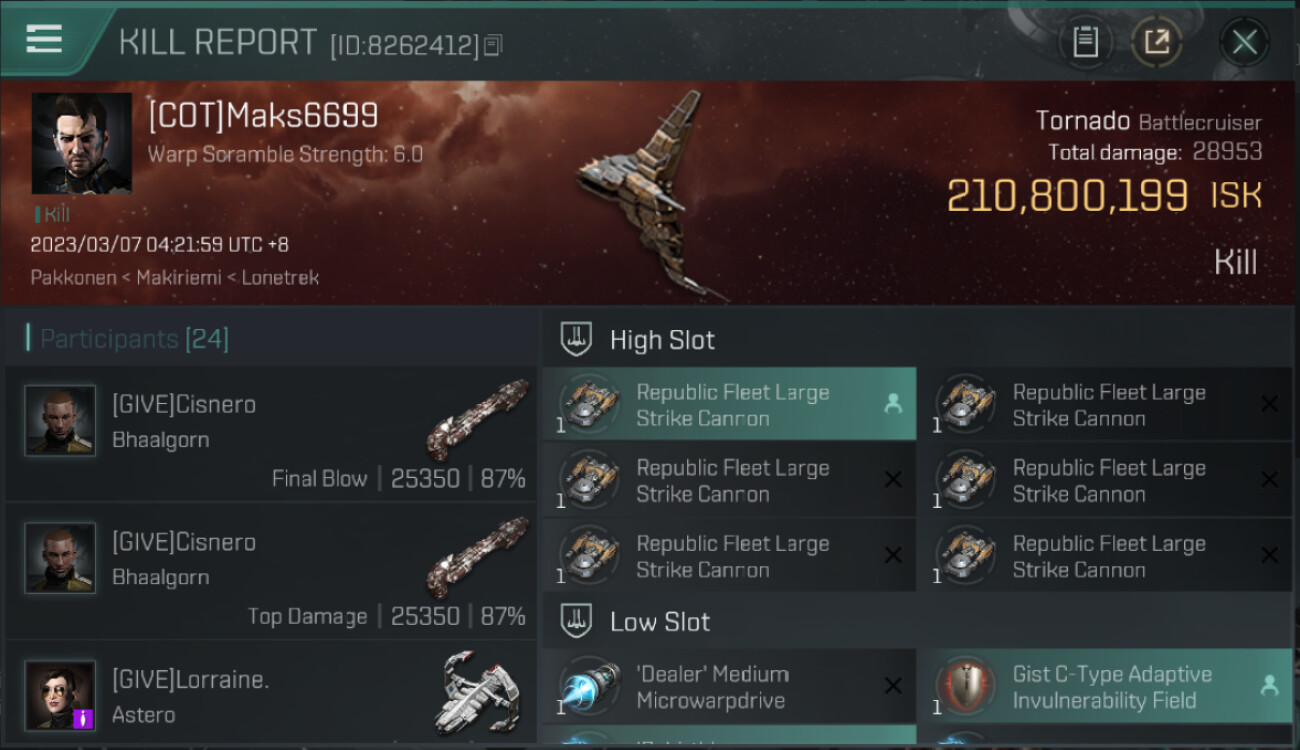Click the High Slot section icon
The height and width of the screenshot is (750, 1300).
click(x=576, y=340)
